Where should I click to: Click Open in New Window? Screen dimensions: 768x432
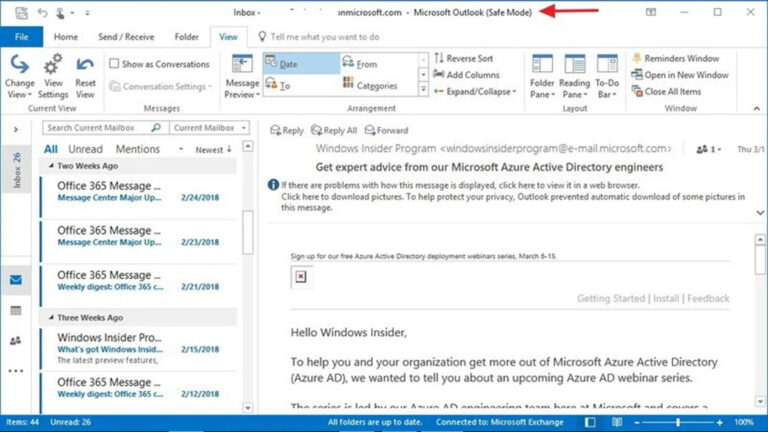tap(680, 75)
